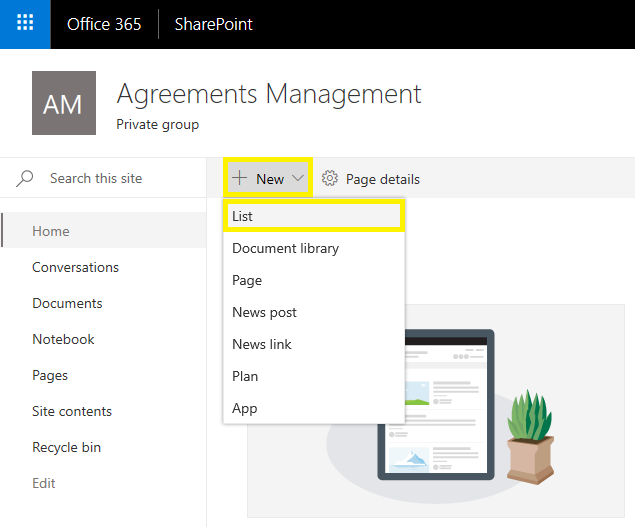
Task: Open Documents in the left navigation
Action: (x=67, y=303)
